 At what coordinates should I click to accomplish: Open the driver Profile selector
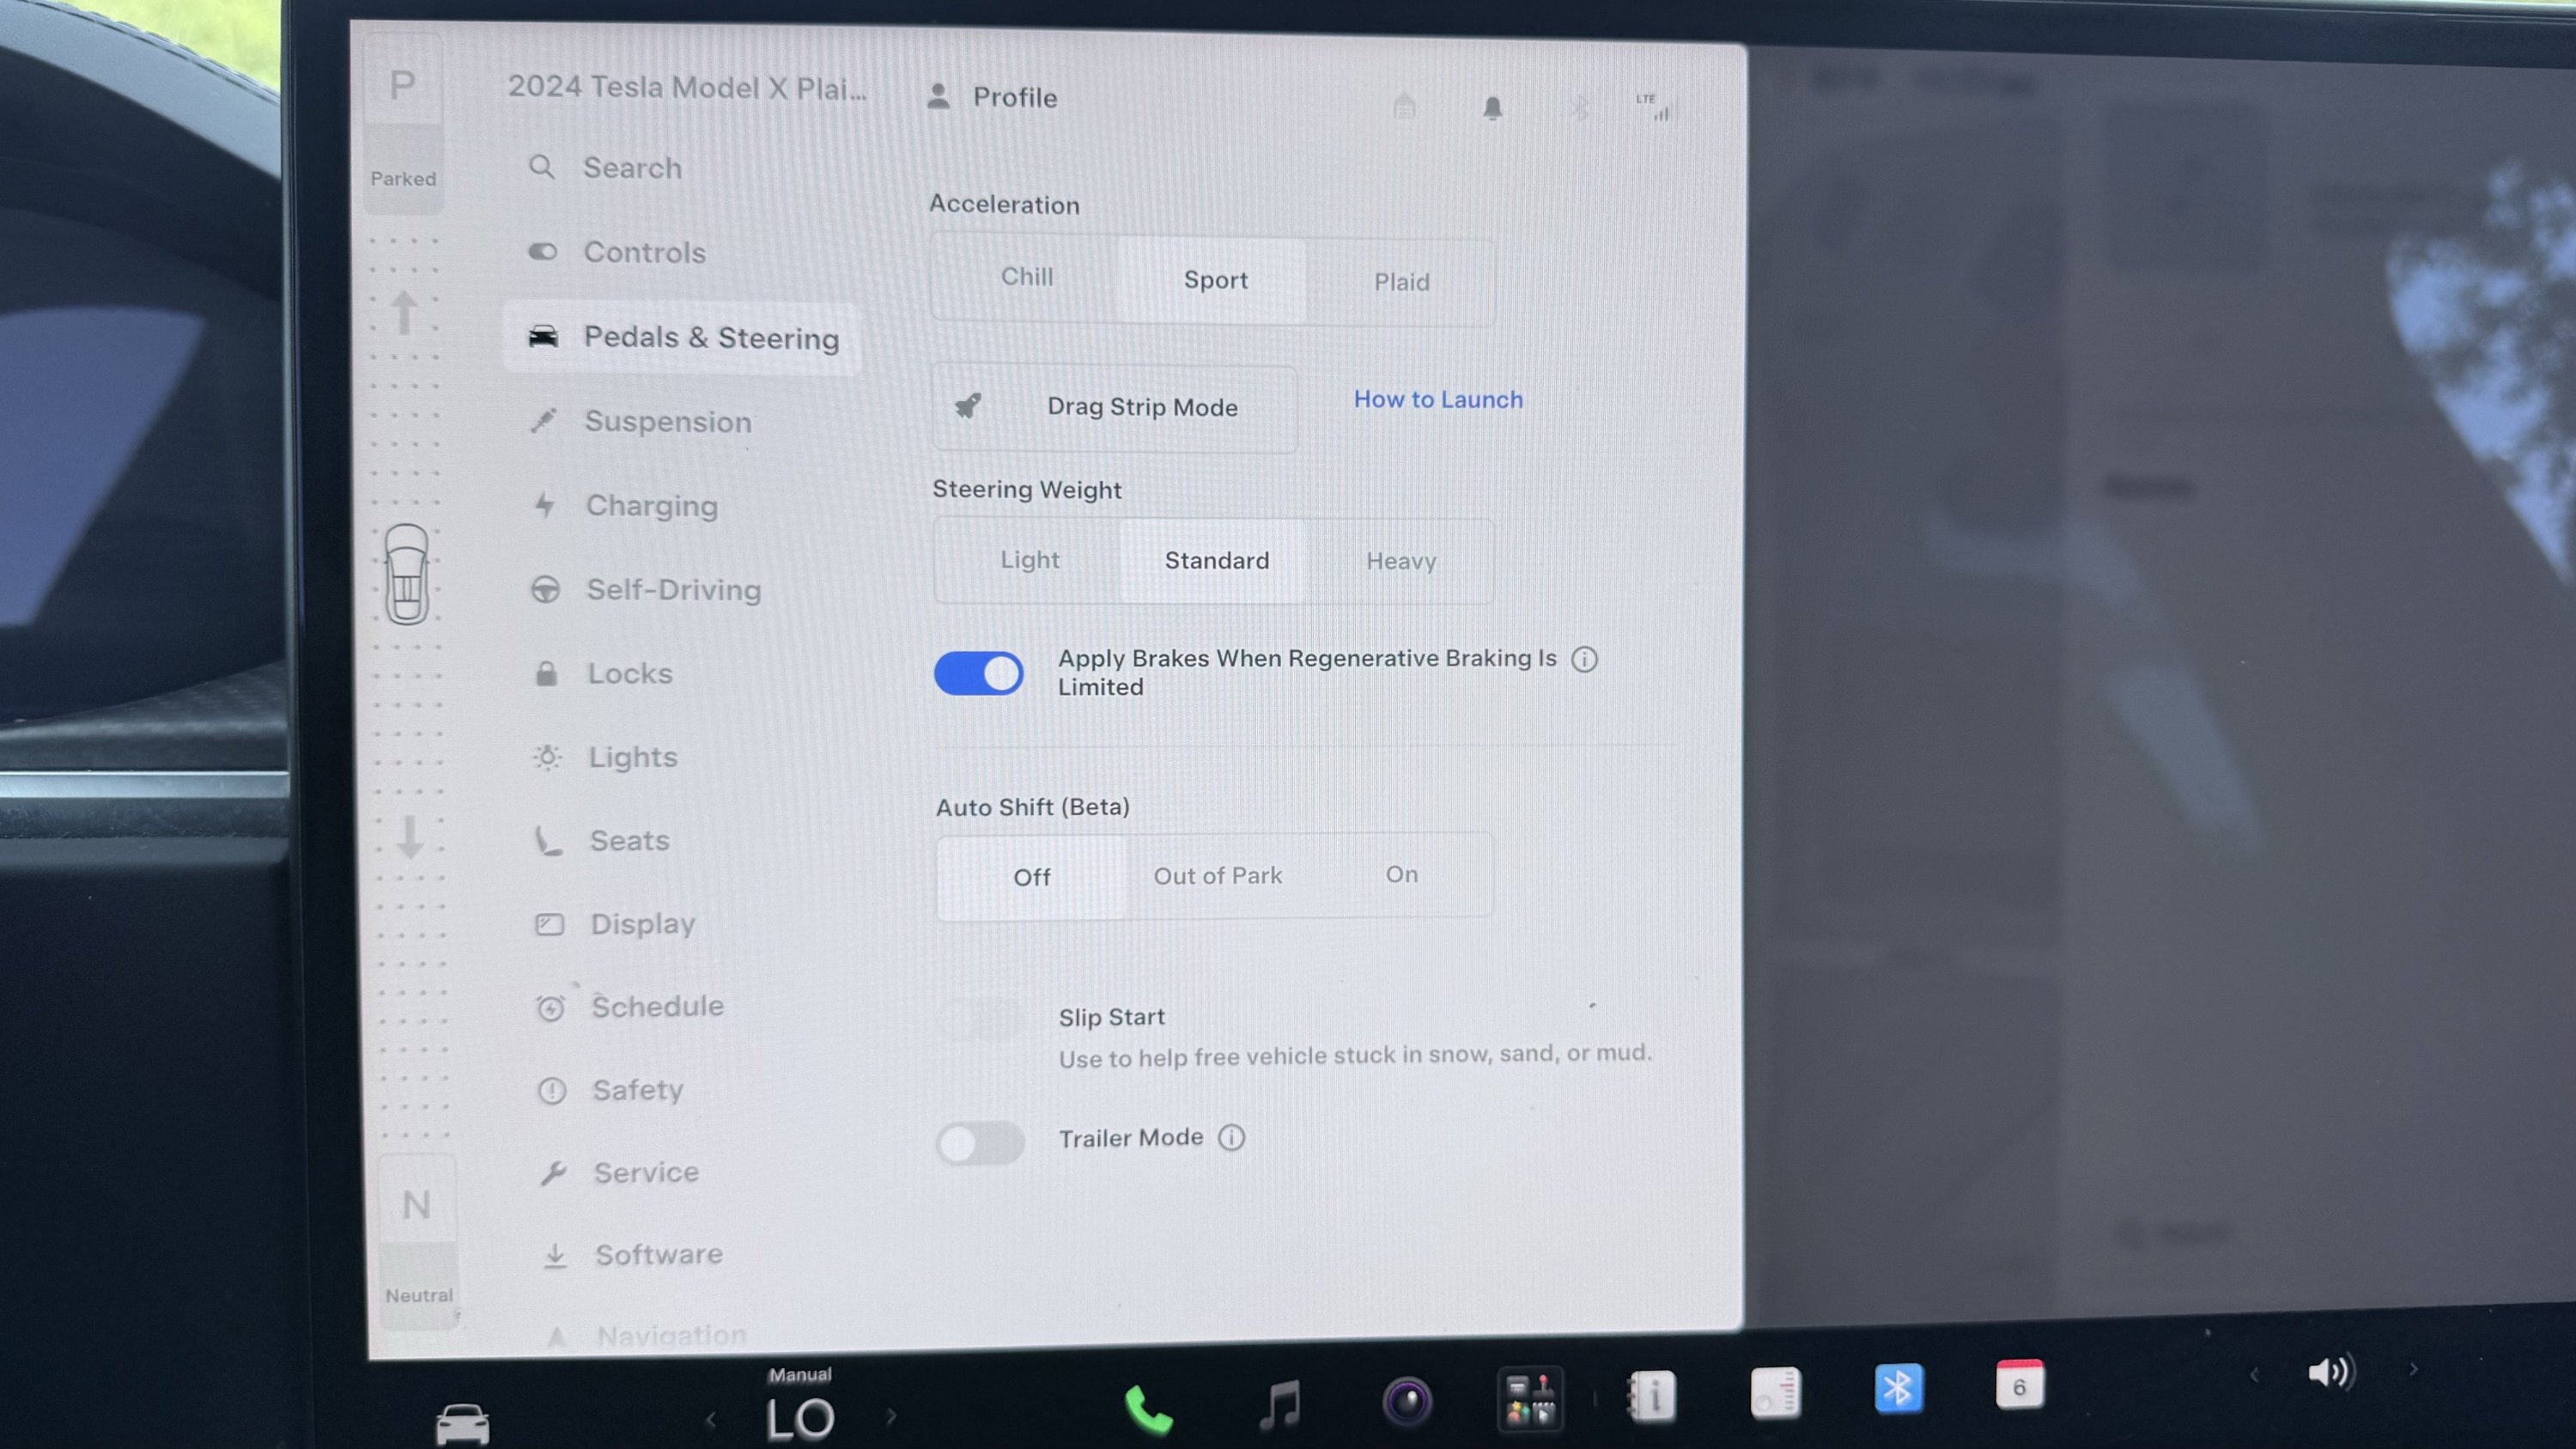[x=992, y=97]
